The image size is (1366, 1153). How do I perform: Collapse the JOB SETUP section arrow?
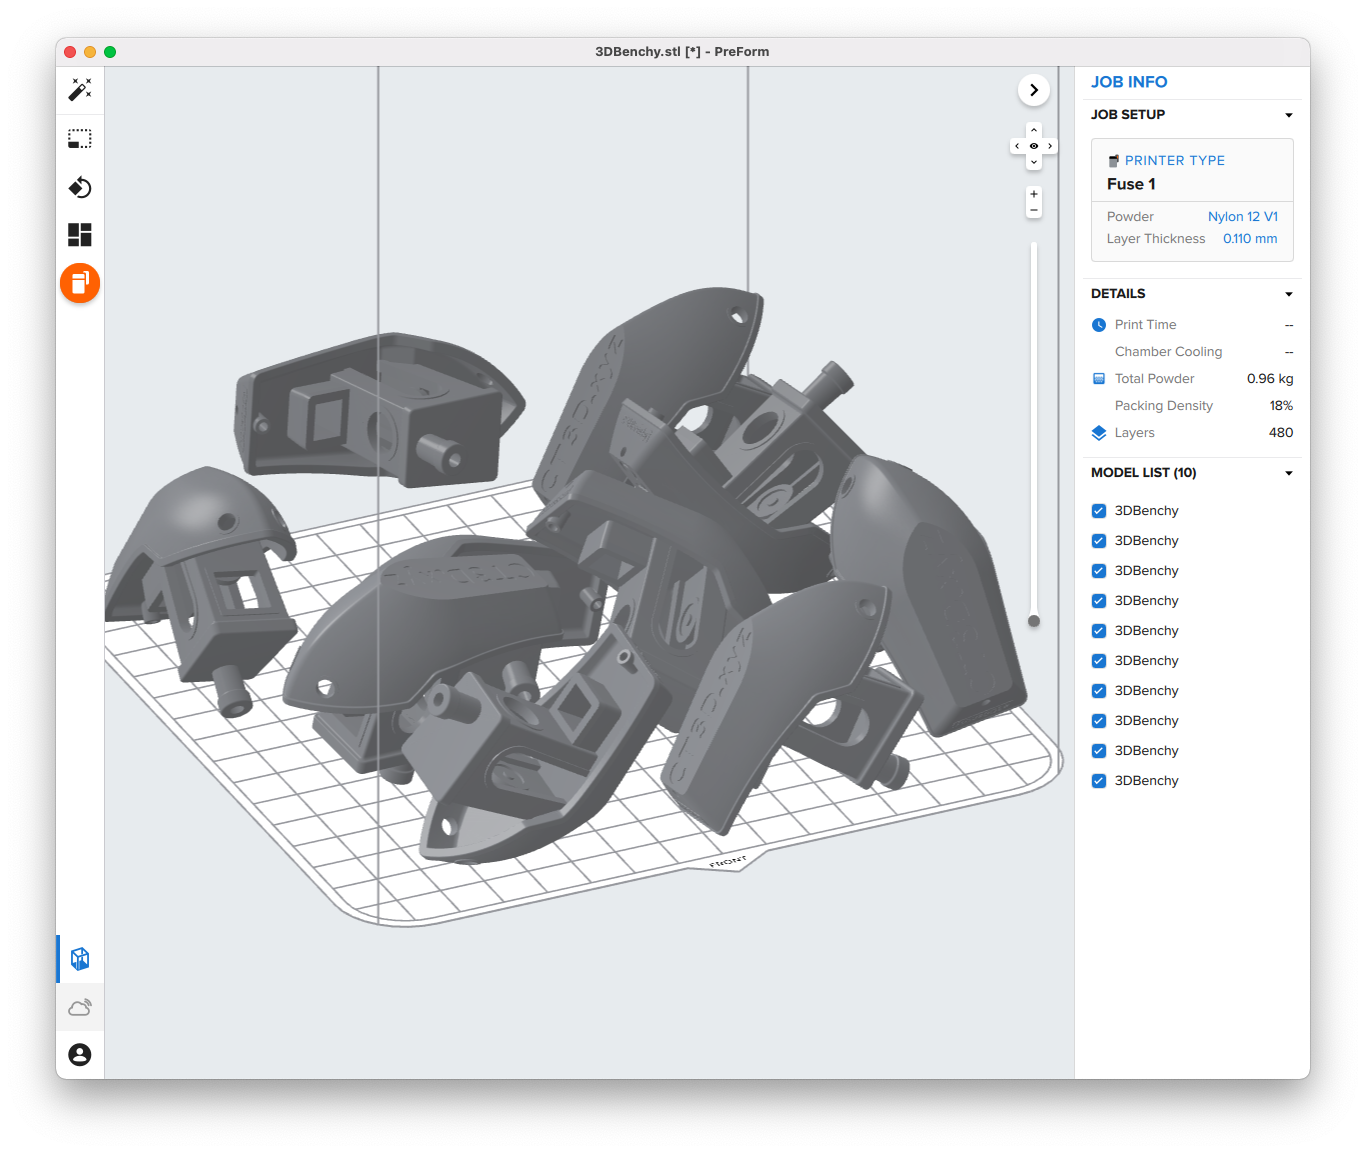(1289, 115)
